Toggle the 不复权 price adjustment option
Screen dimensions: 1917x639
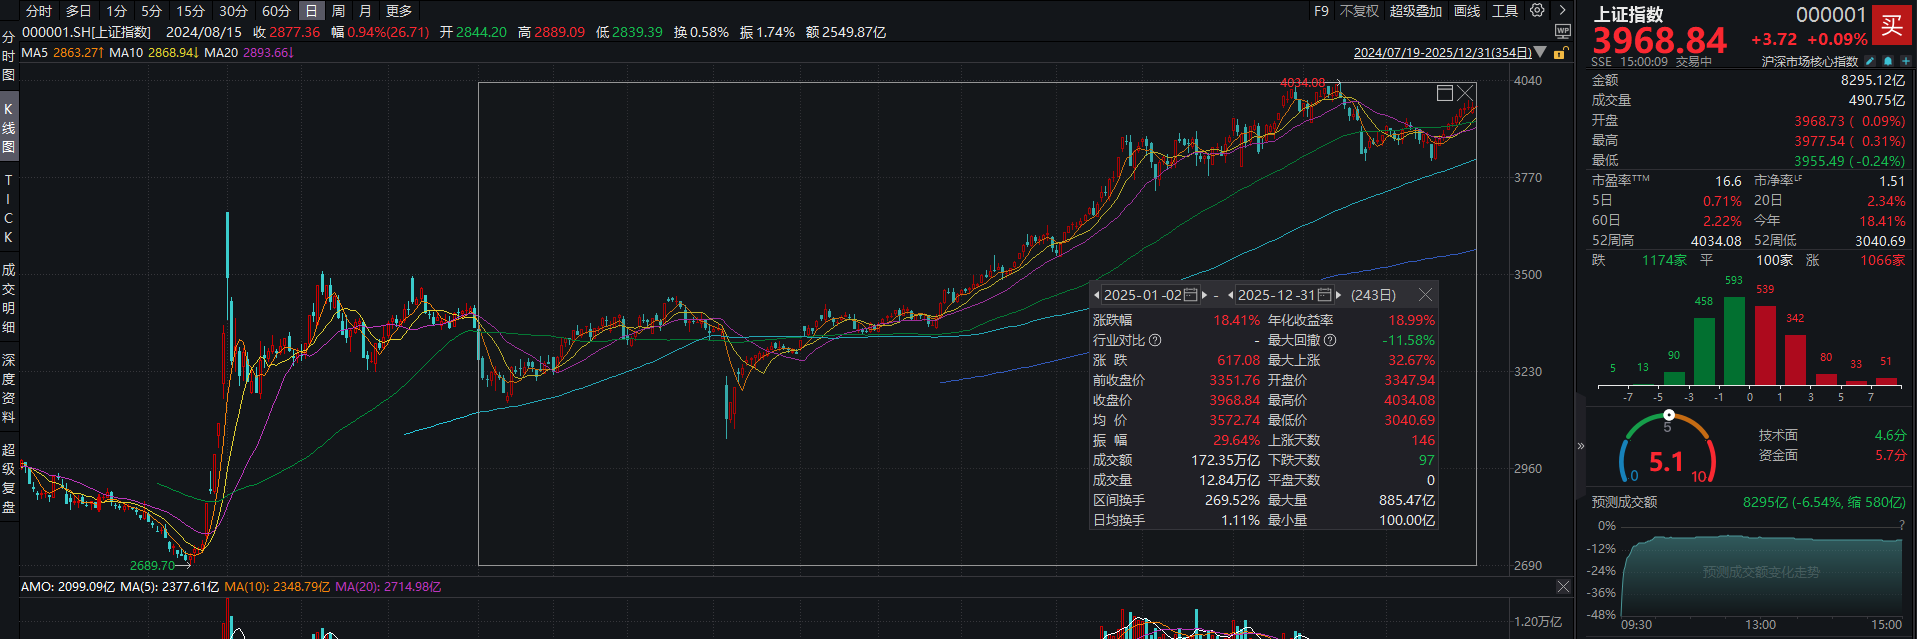coord(1359,11)
